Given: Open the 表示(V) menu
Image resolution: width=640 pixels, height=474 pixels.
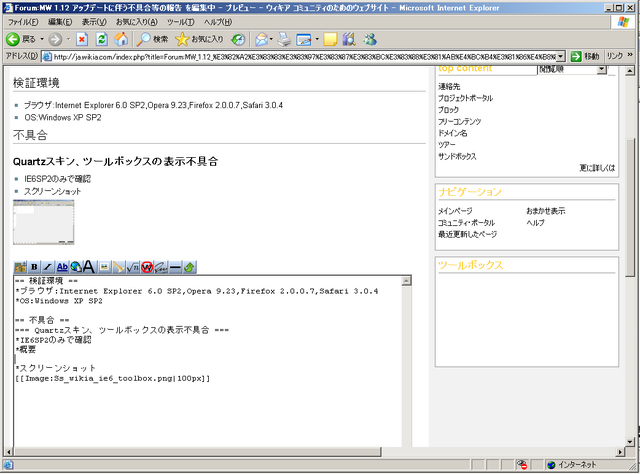Looking at the screenshot, I should pos(94,22).
